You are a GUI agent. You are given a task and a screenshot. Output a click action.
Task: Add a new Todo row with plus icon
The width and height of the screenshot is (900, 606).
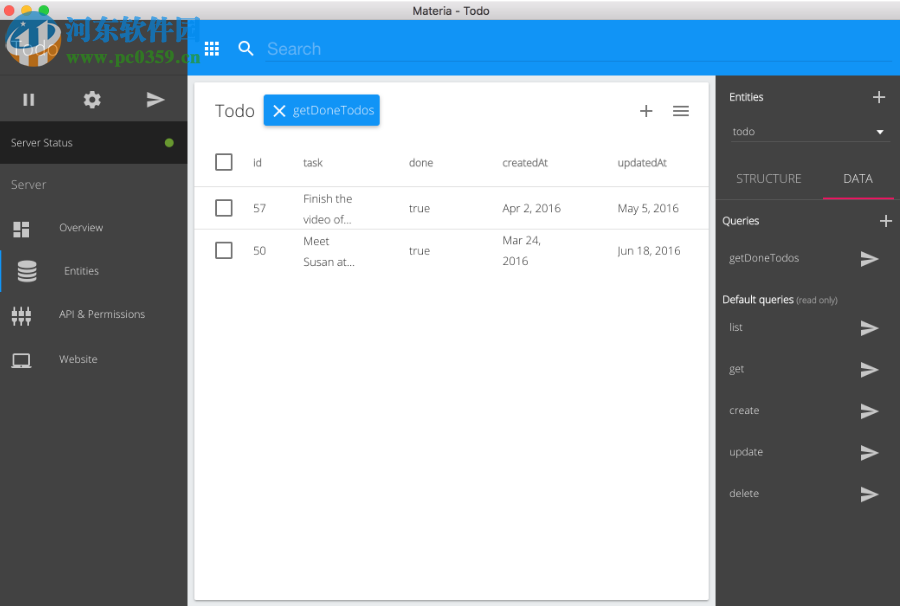(646, 111)
